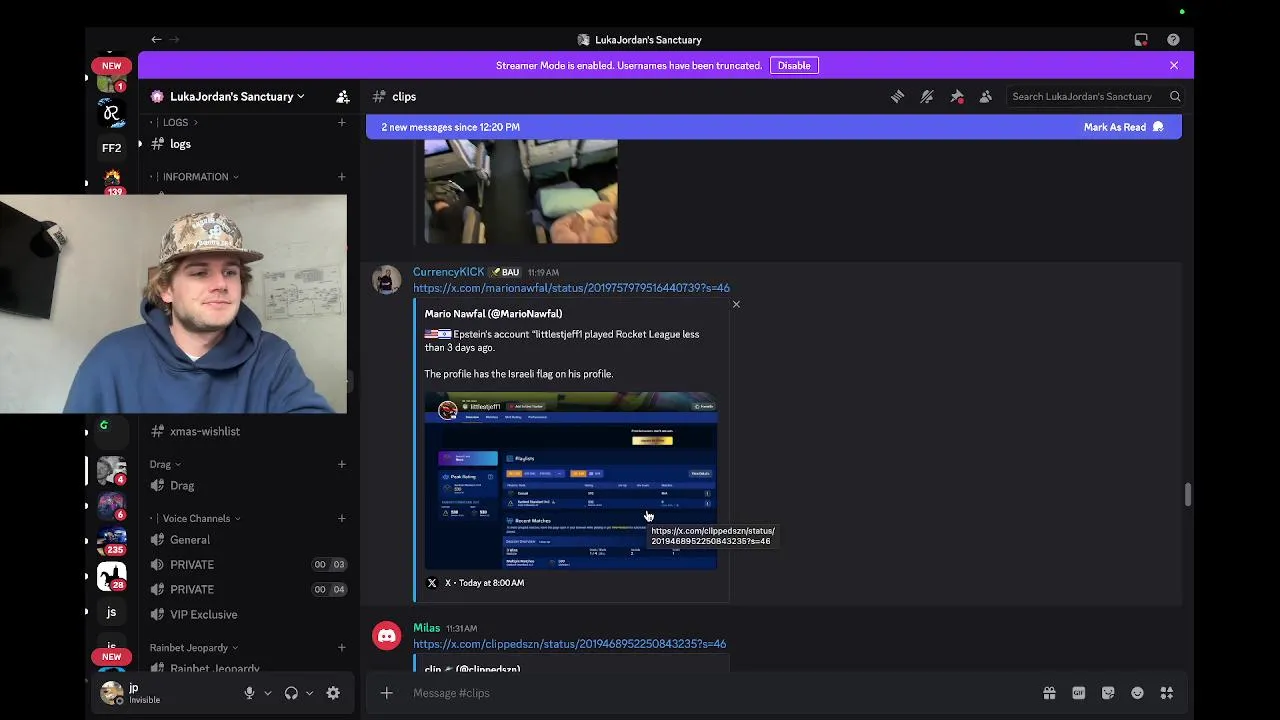Remove the Mario Nawfal embed
Viewport: 1280px width, 720px height.
(736, 304)
